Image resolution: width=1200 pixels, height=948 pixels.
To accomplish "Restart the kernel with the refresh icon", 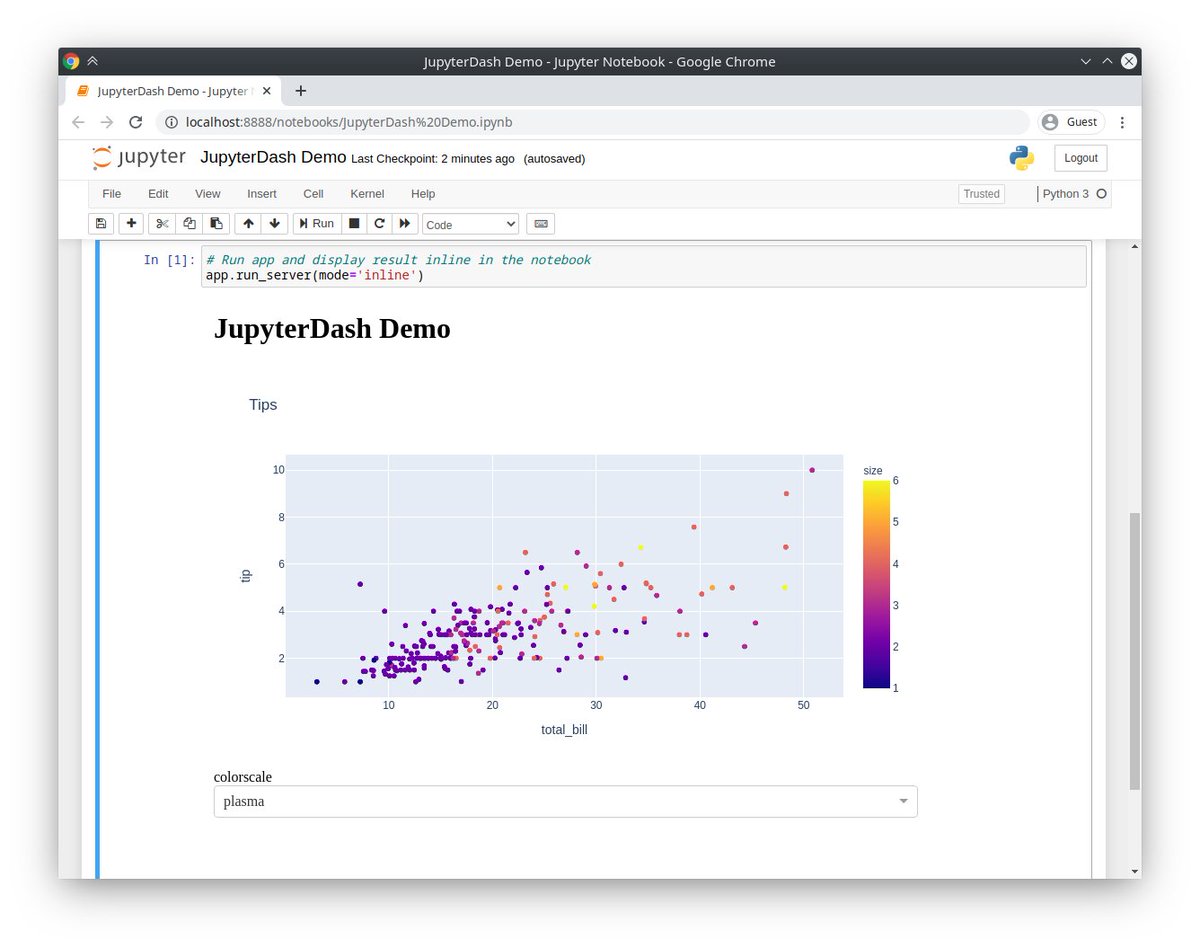I will (379, 223).
